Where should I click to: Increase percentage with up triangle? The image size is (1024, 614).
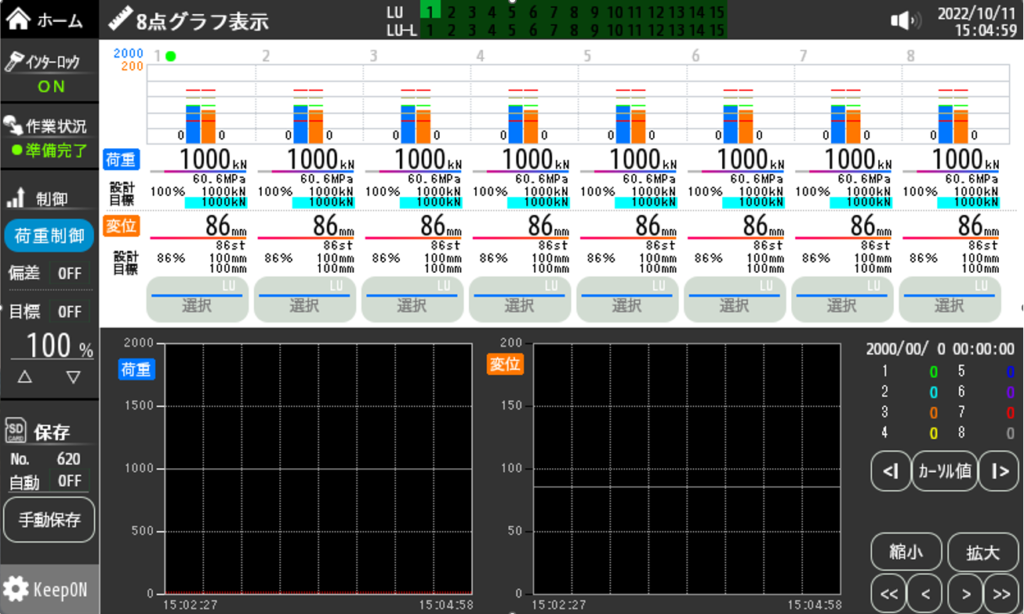[x=25, y=377]
